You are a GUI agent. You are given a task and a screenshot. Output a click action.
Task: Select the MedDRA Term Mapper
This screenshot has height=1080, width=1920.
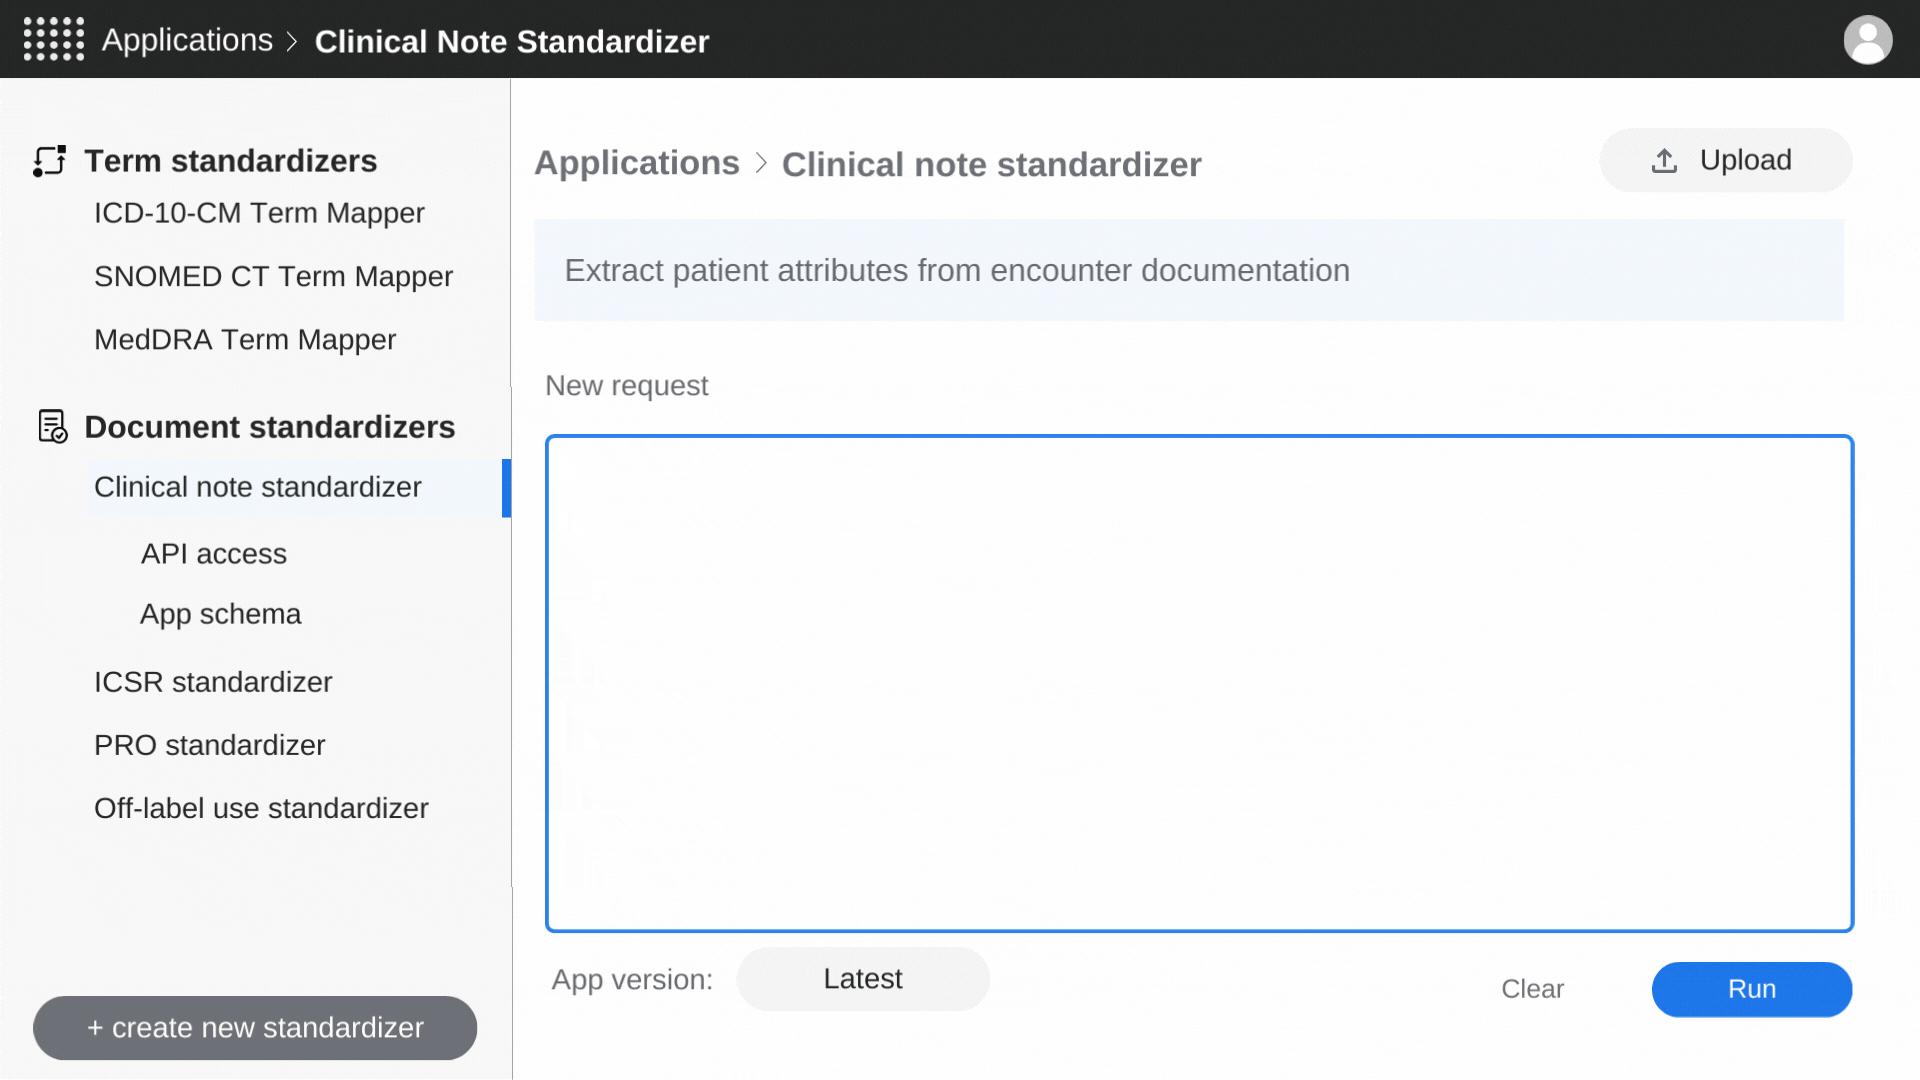[x=245, y=340]
